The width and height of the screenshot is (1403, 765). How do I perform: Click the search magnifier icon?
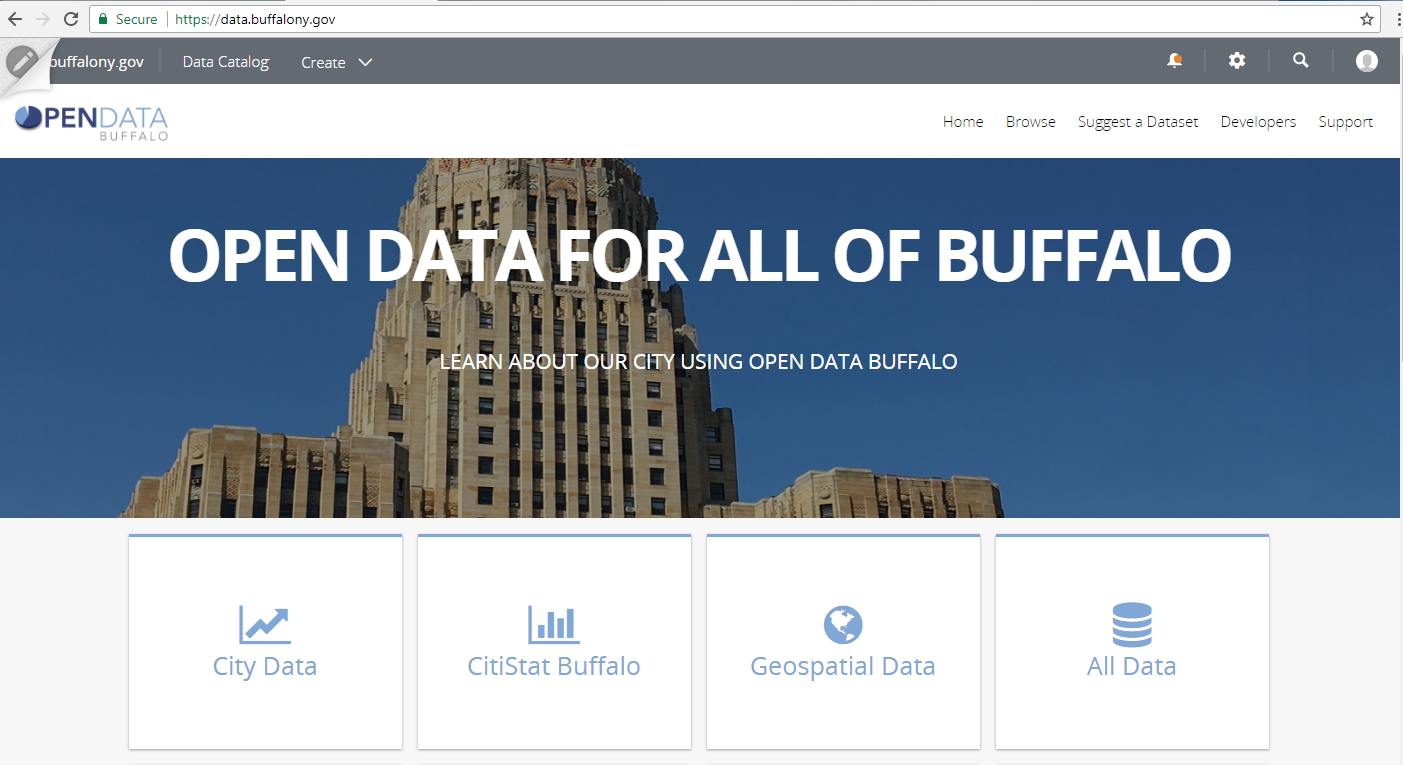point(1300,61)
